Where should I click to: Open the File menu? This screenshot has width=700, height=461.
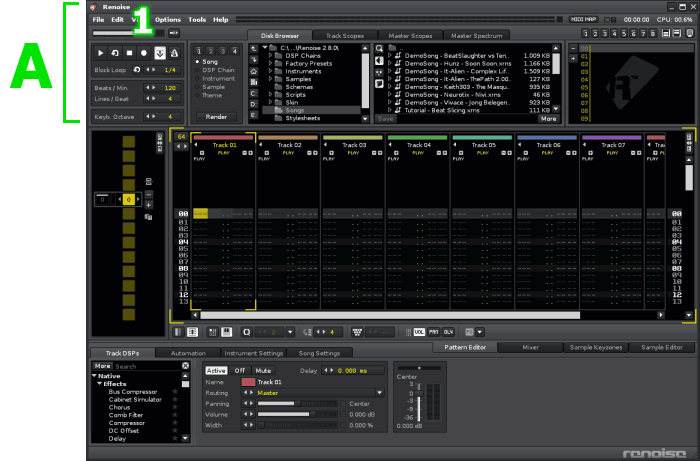click(98, 20)
